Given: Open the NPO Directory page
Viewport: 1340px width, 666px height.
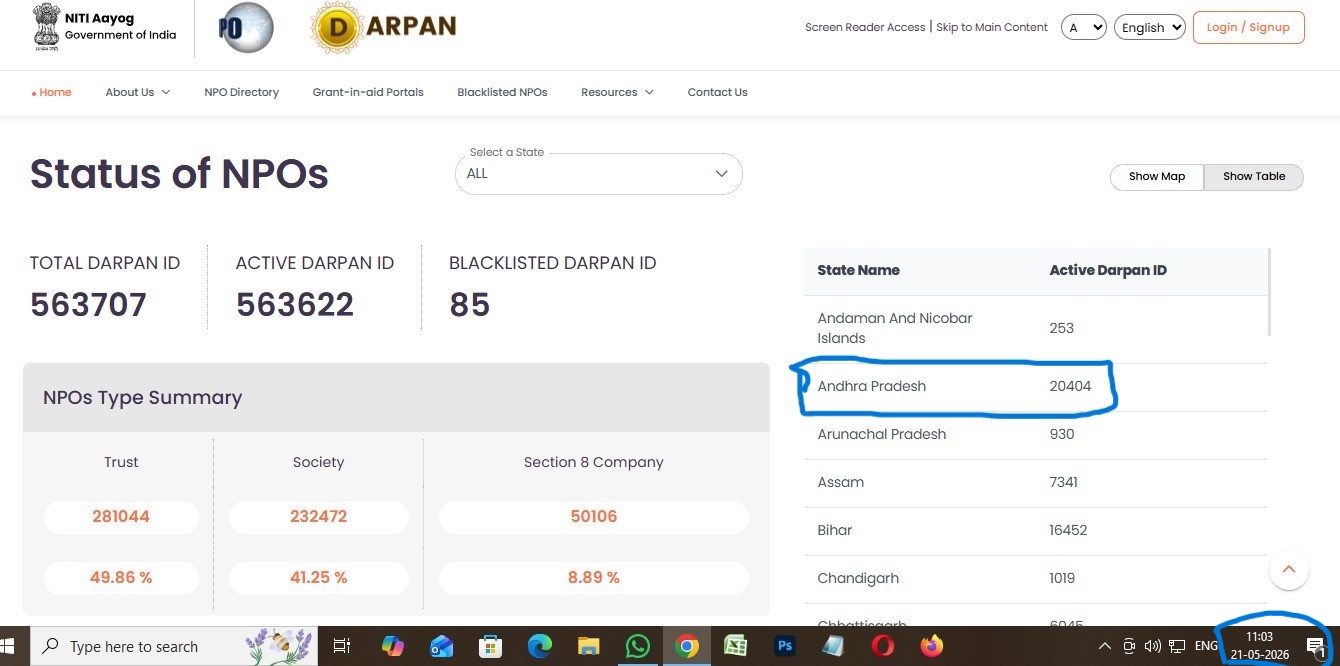Looking at the screenshot, I should pyautogui.click(x=241, y=92).
